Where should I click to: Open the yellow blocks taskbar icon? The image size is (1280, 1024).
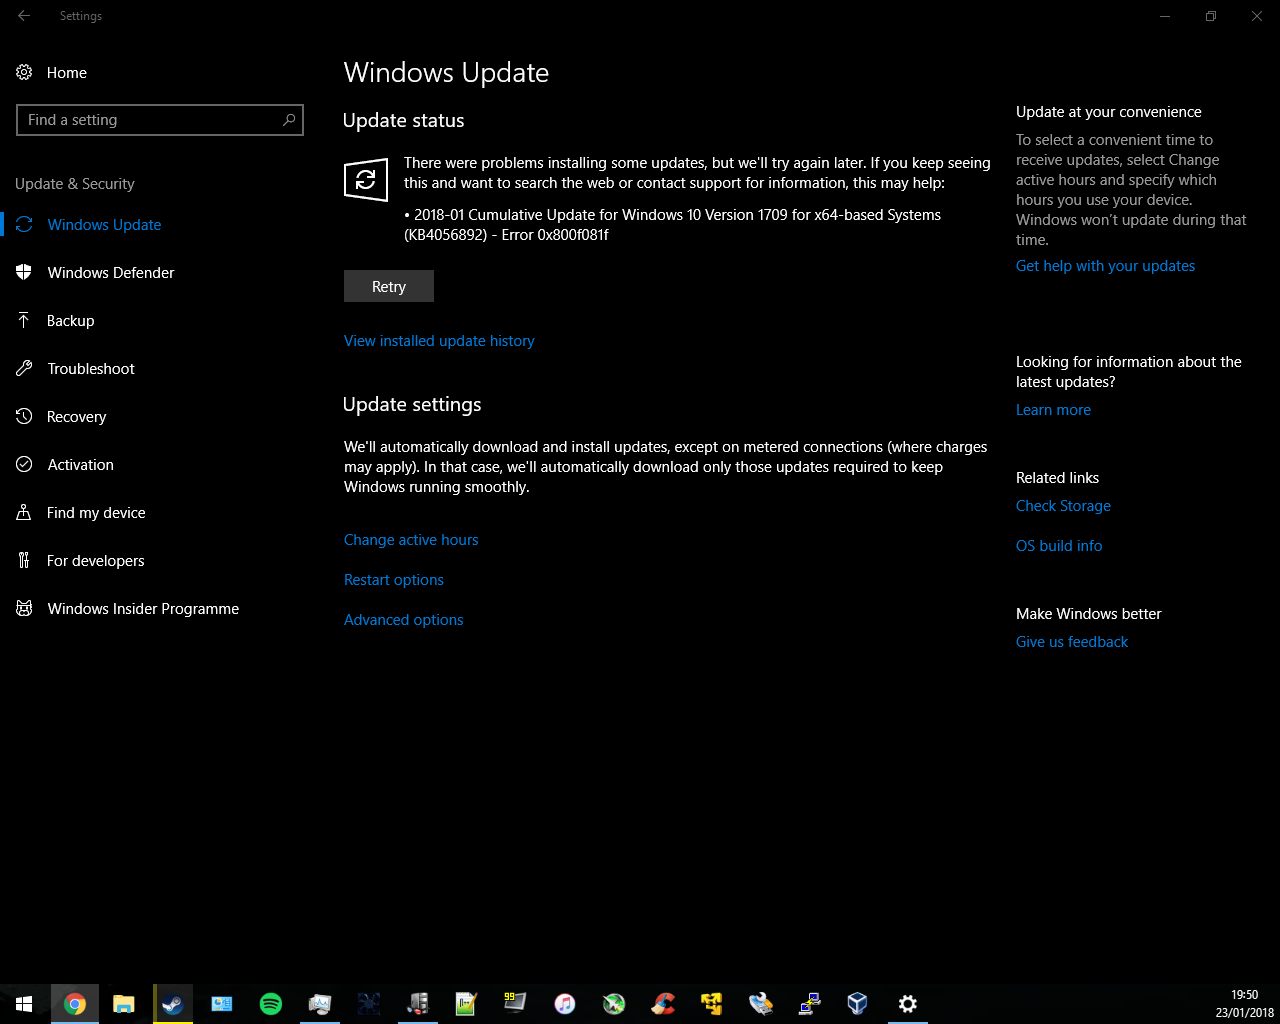pyautogui.click(x=711, y=1004)
